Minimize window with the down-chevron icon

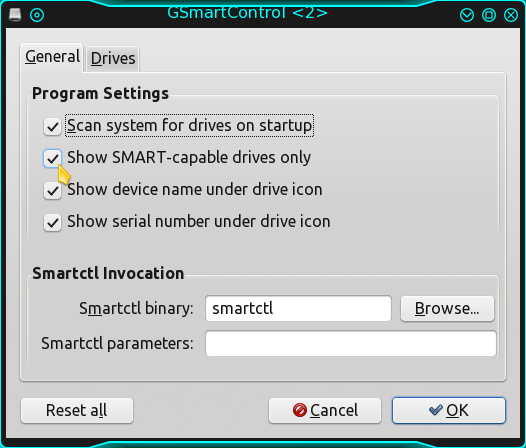pyautogui.click(x=467, y=15)
